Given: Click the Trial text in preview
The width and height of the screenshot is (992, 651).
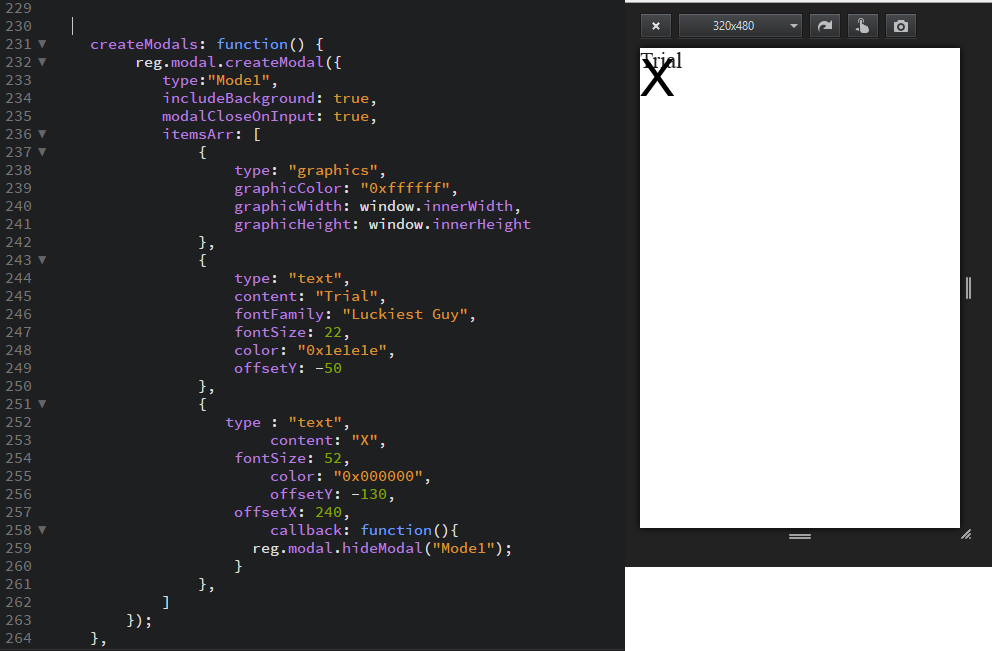Looking at the screenshot, I should [661, 60].
